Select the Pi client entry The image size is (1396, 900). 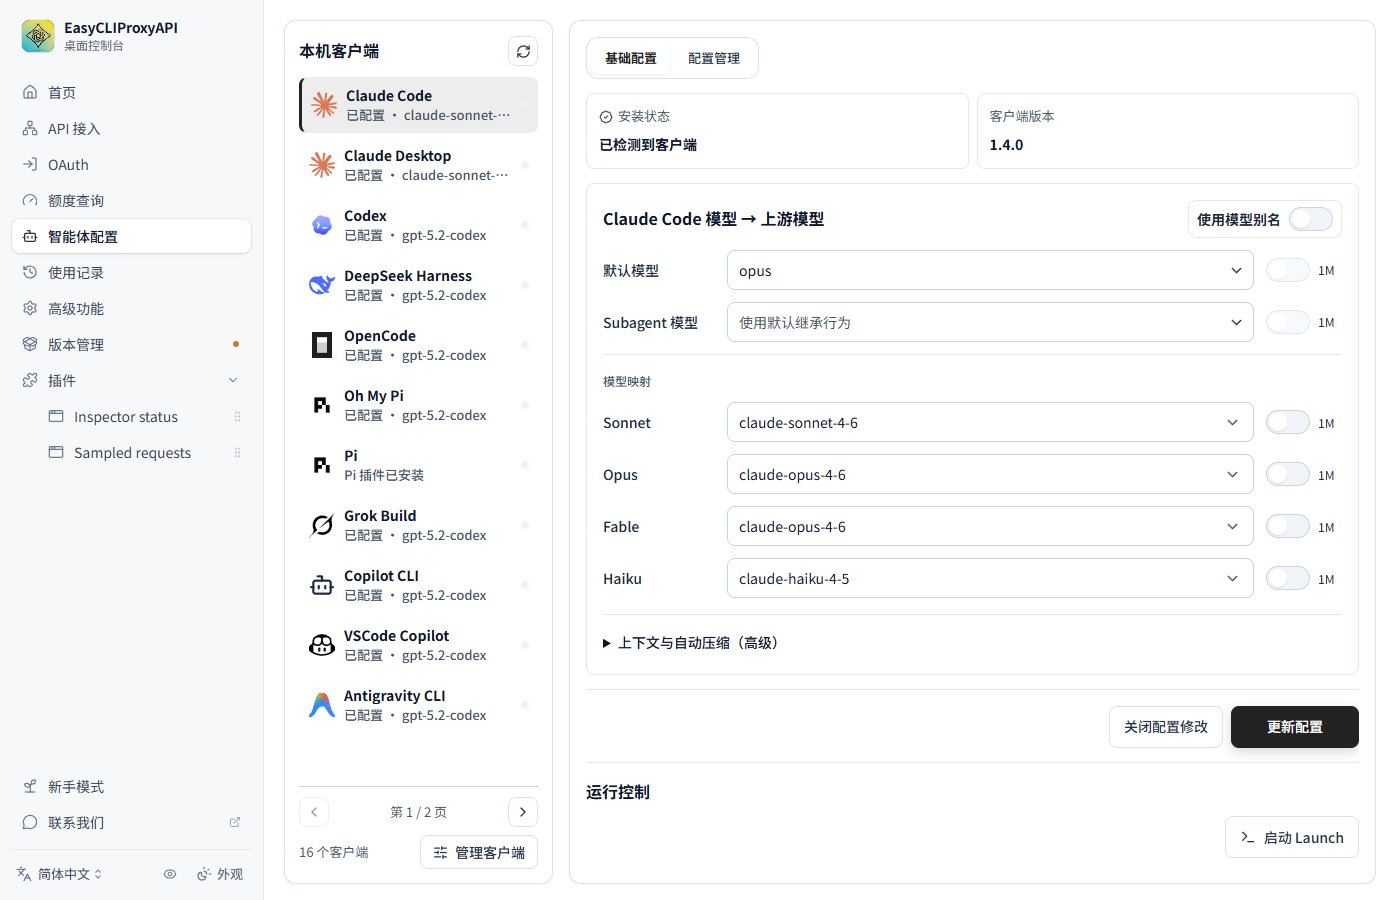pyautogui.click(x=418, y=465)
